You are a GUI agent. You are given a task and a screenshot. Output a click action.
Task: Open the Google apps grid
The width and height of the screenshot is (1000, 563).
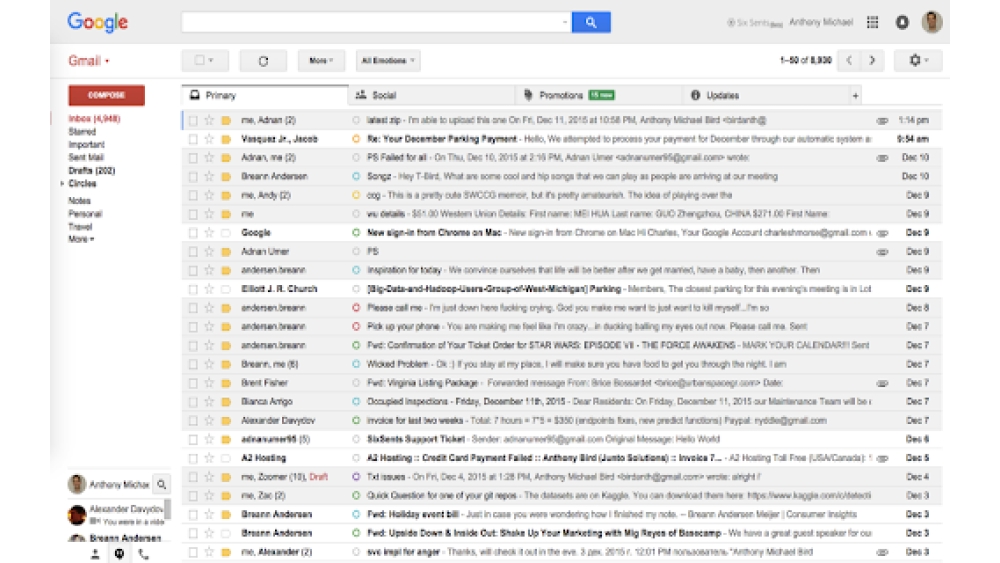pos(872,22)
